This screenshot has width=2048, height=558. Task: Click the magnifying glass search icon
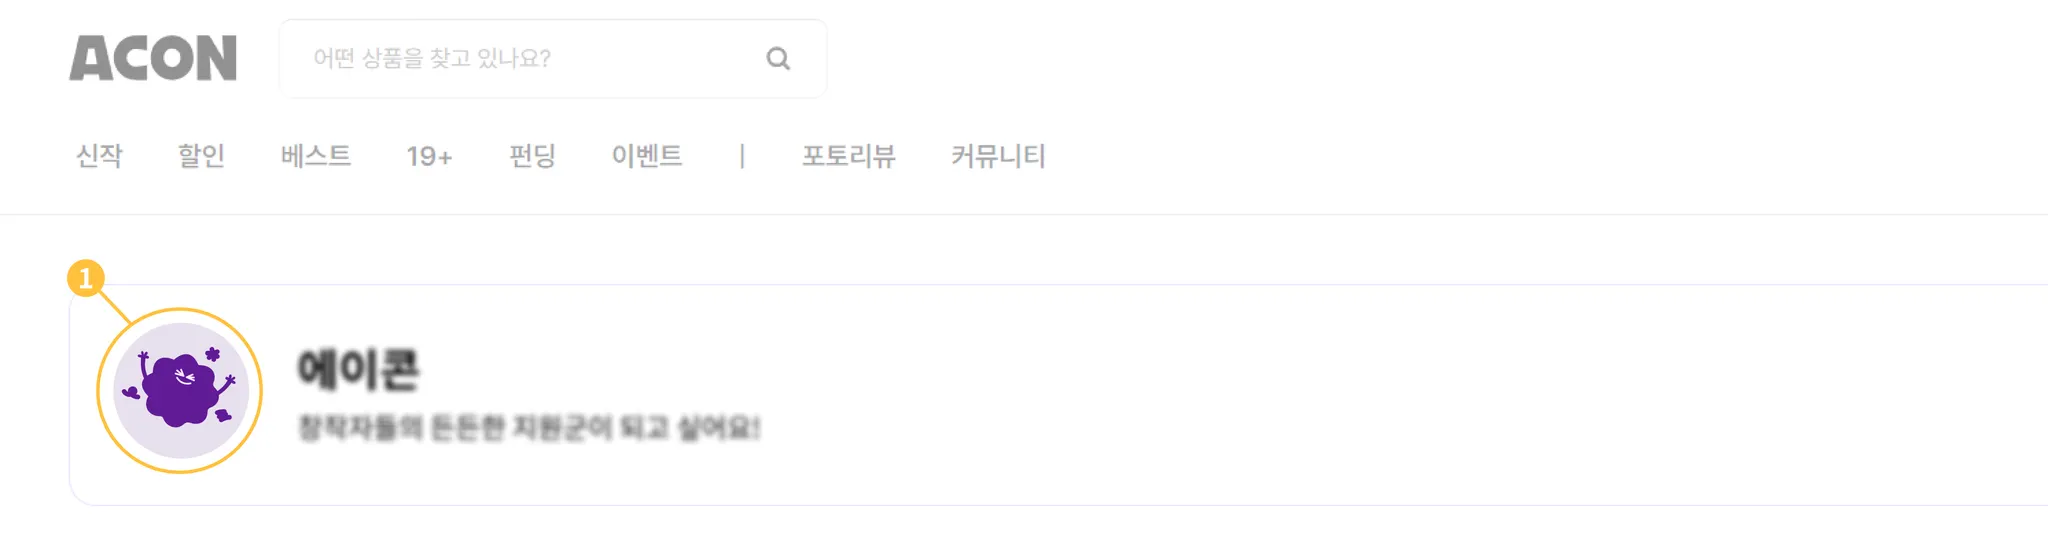click(778, 59)
